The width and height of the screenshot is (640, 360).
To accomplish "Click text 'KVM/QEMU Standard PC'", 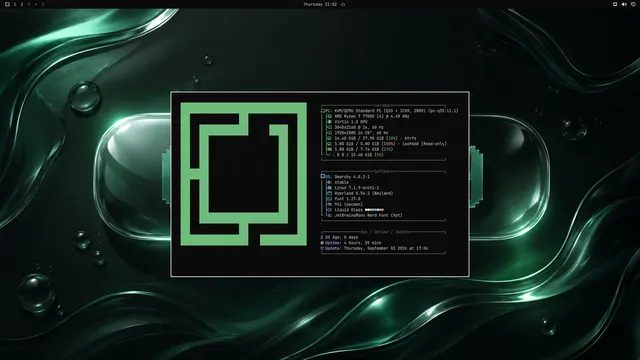I will coord(360,111).
